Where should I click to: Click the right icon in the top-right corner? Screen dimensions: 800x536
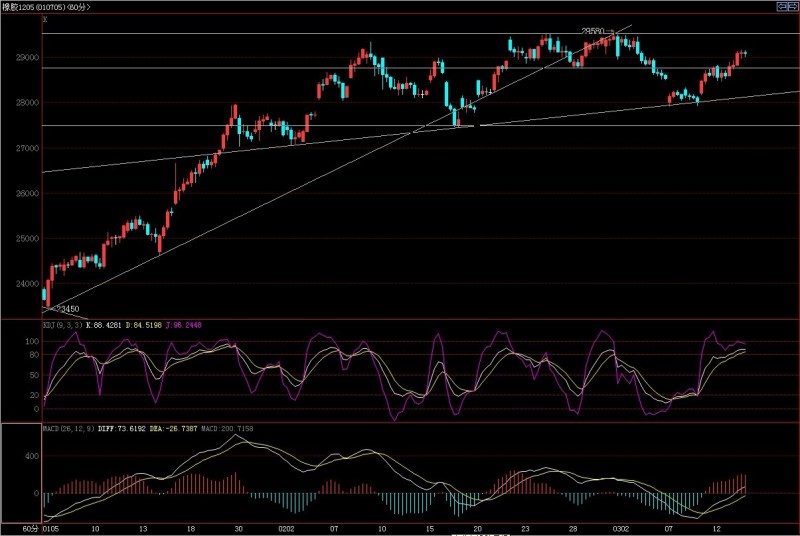[x=792, y=7]
